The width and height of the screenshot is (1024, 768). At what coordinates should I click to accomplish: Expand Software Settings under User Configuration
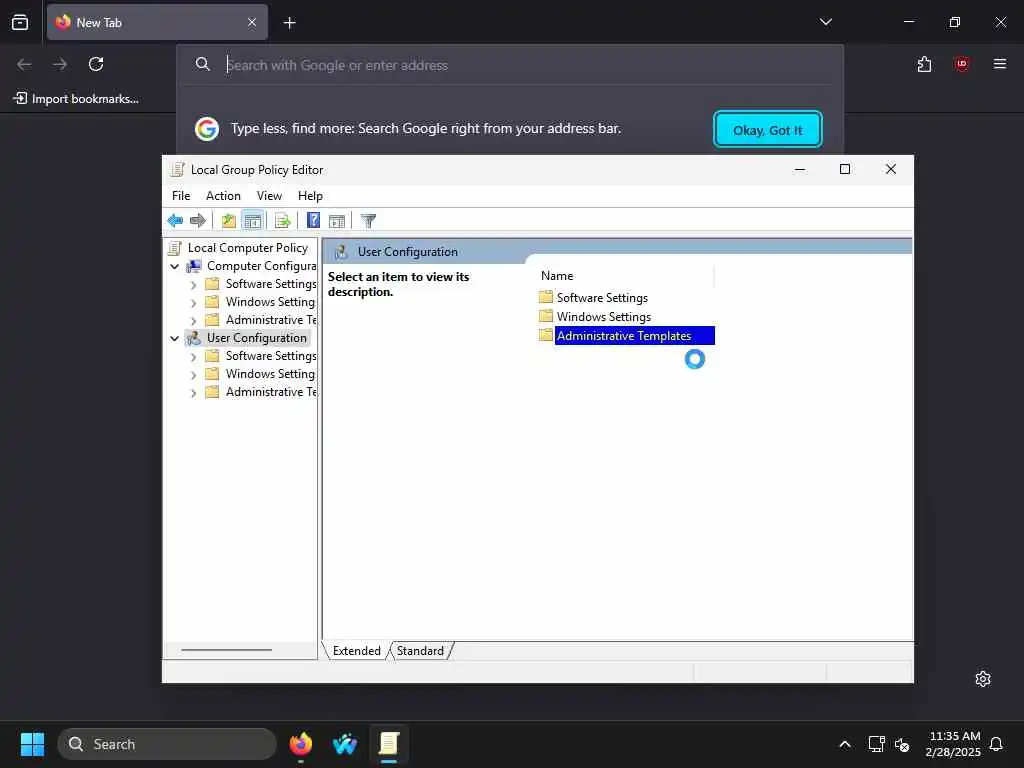click(x=193, y=357)
